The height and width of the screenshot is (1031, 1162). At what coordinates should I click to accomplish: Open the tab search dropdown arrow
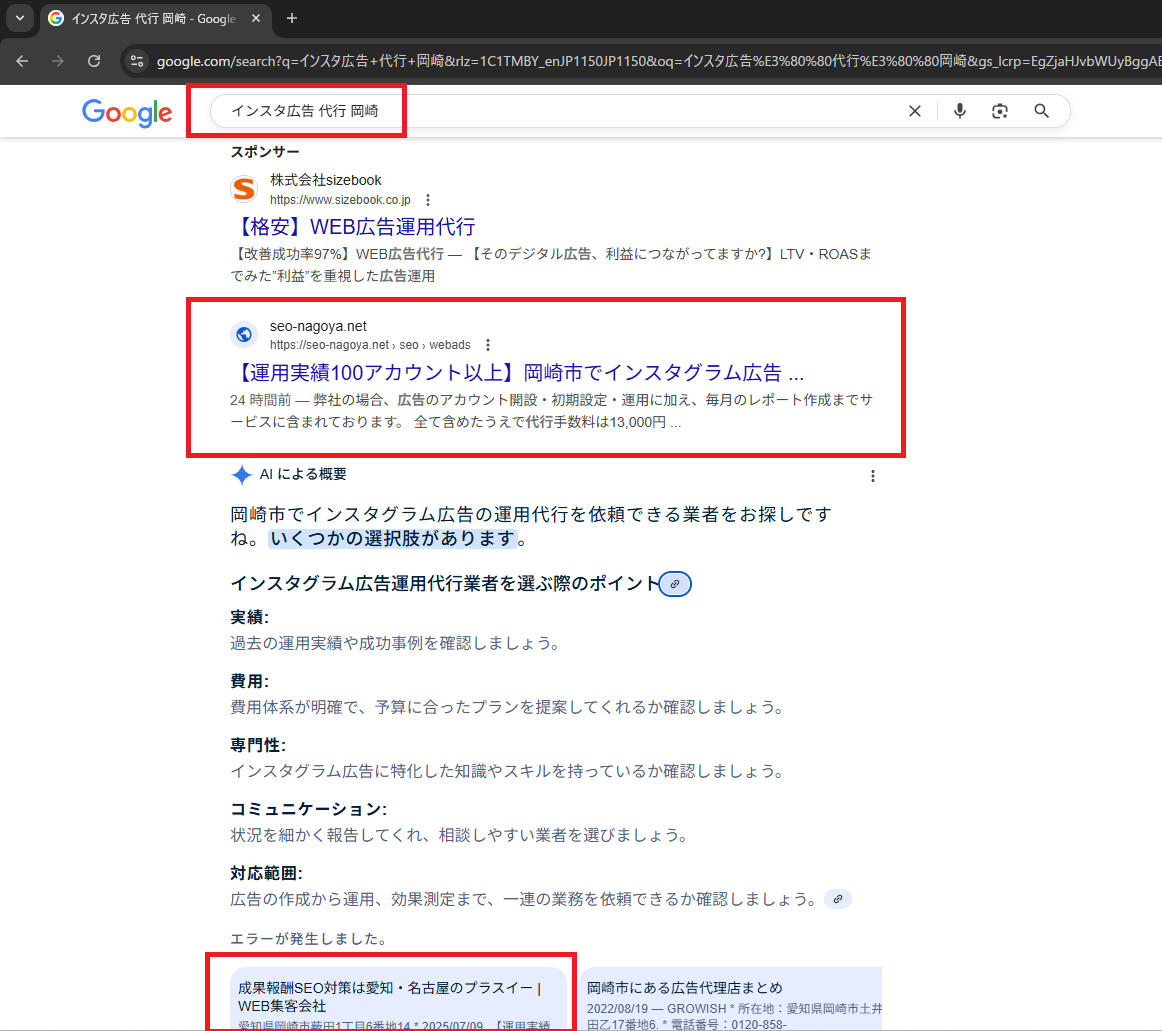20,18
